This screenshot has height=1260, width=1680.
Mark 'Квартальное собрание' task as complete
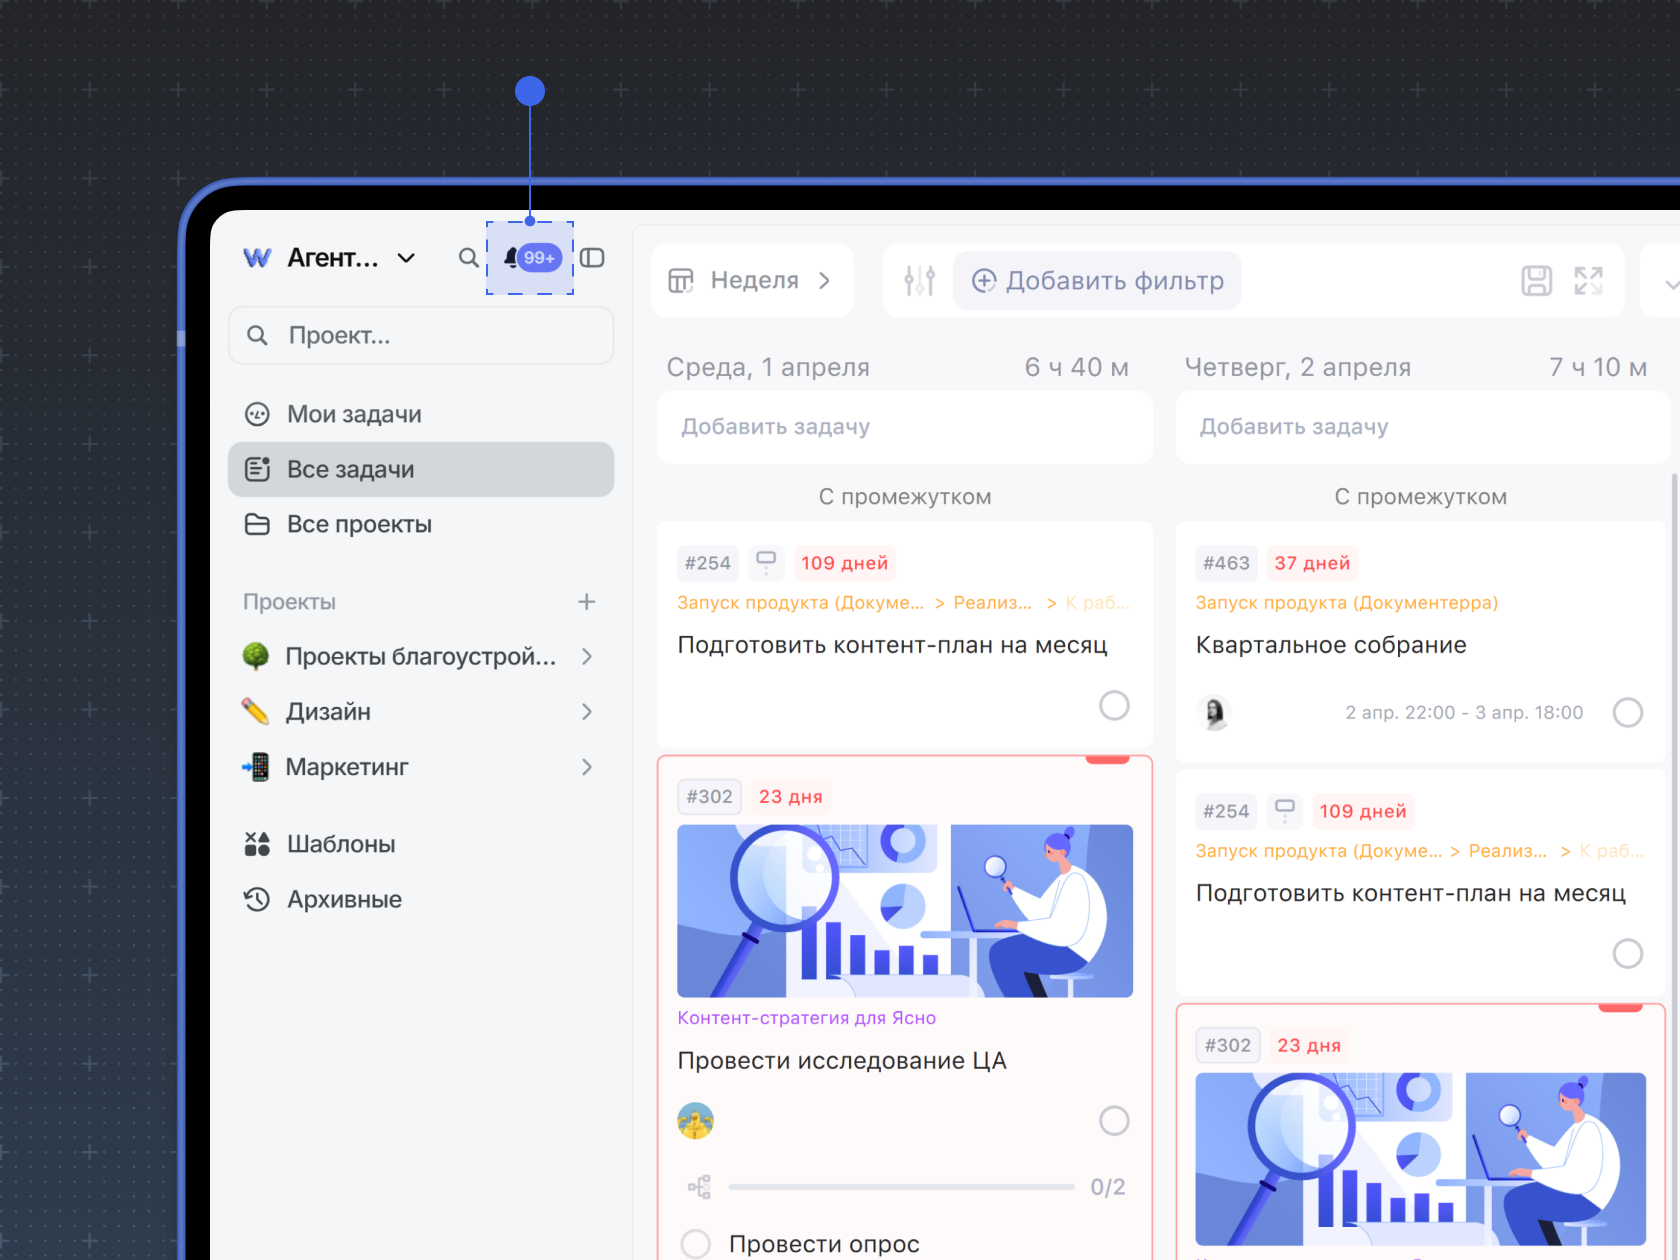pyautogui.click(x=1627, y=713)
